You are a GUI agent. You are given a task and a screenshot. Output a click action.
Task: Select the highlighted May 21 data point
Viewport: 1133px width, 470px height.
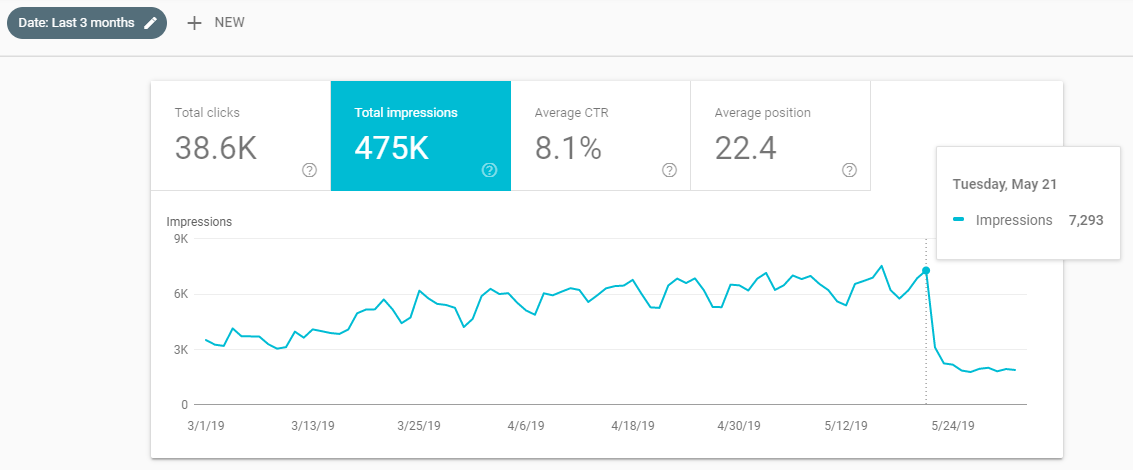coord(926,271)
